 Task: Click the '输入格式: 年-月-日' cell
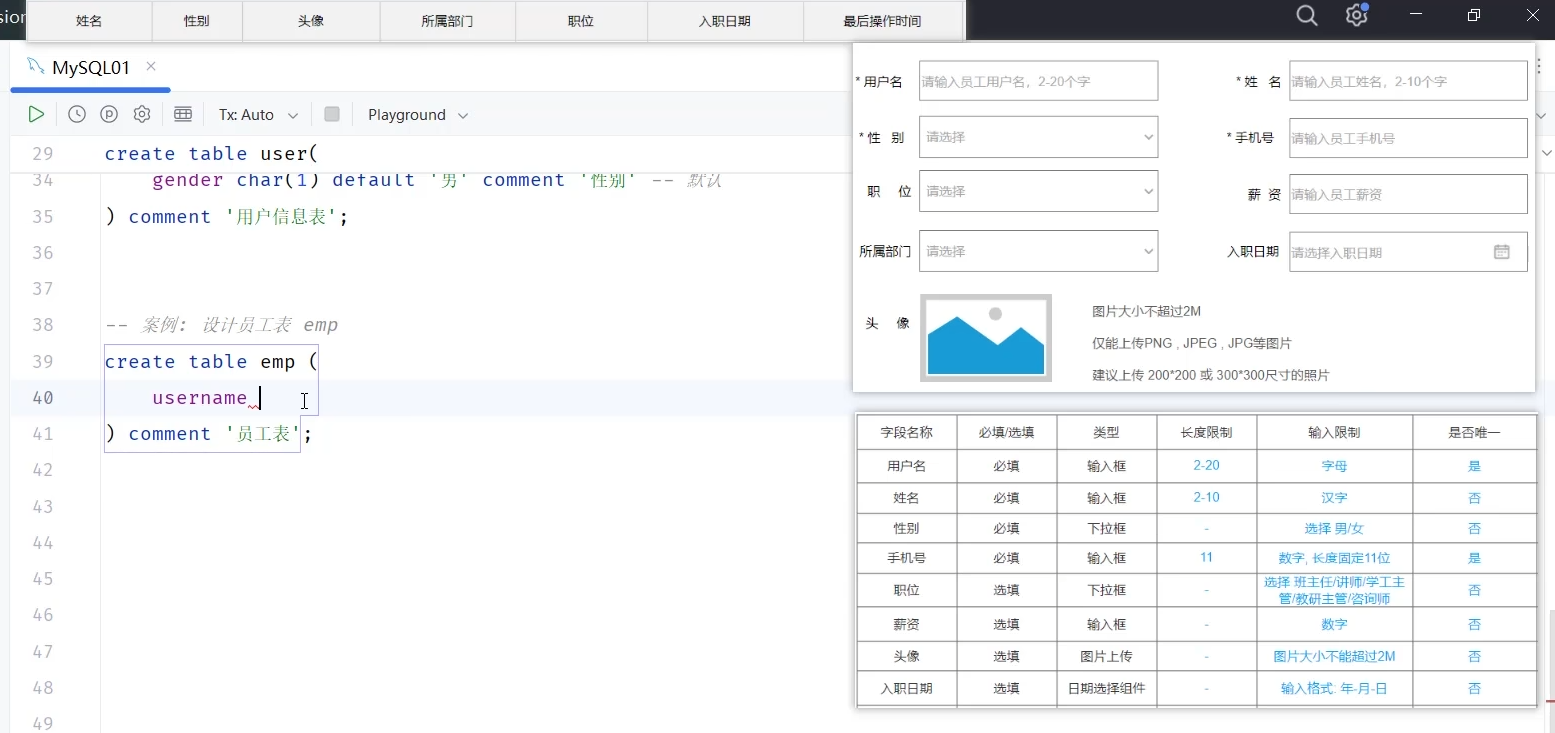[1334, 688]
